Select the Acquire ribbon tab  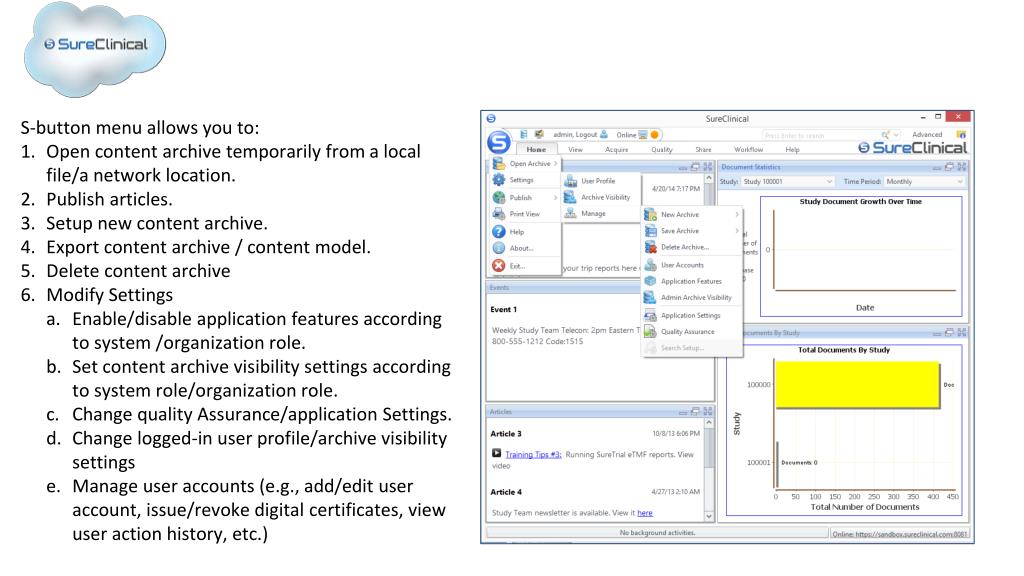pos(616,150)
